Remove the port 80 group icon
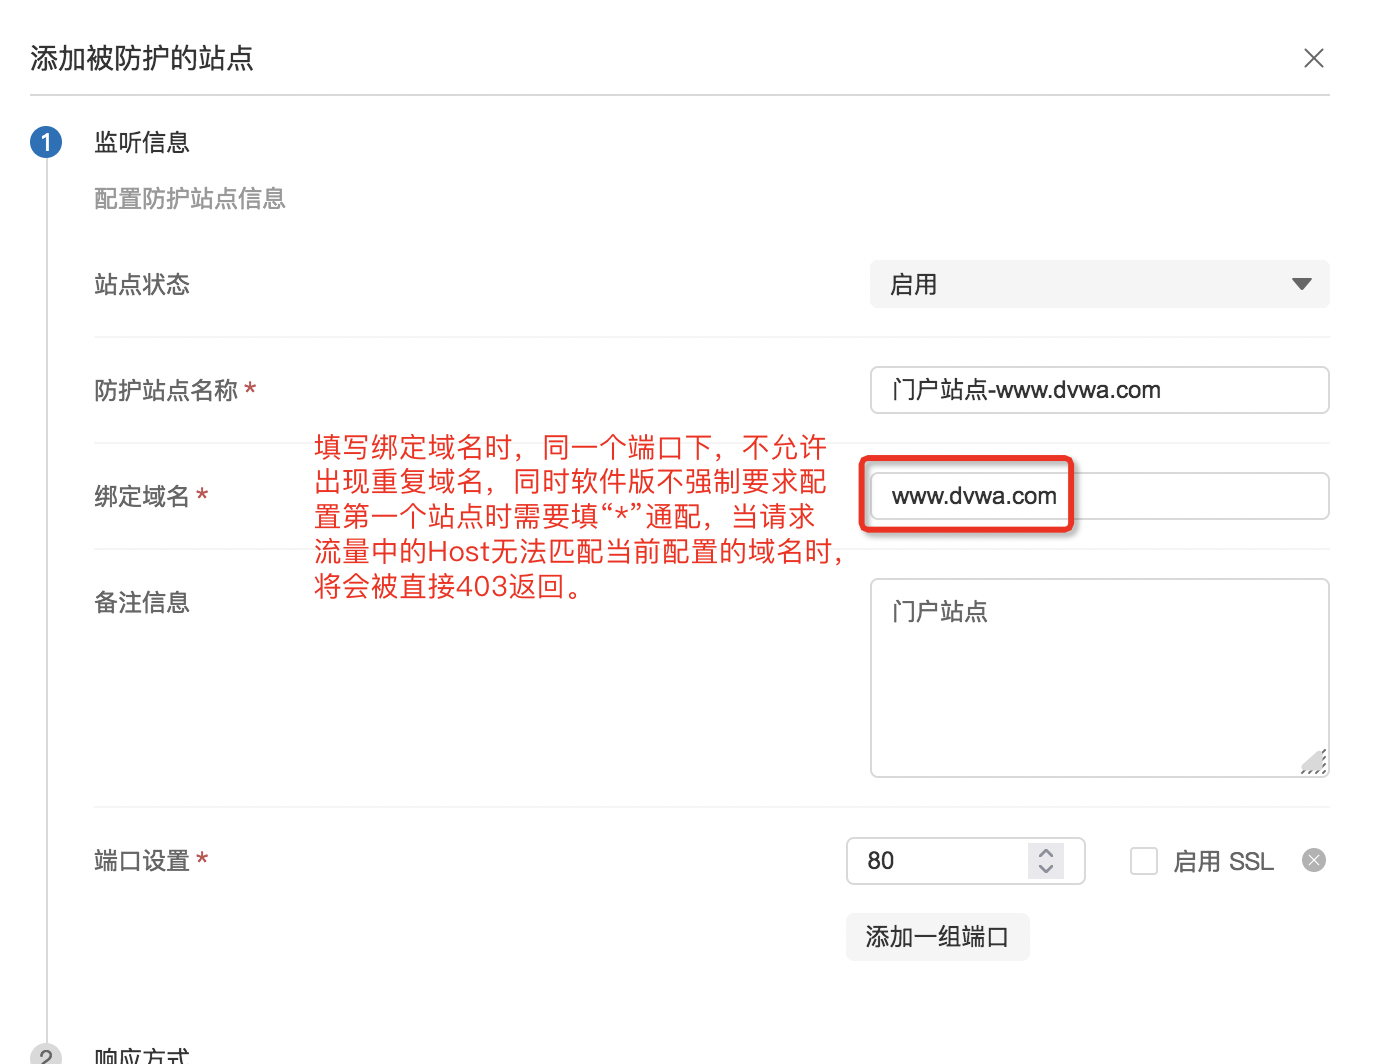Image resolution: width=1376 pixels, height=1064 pixels. (x=1313, y=860)
